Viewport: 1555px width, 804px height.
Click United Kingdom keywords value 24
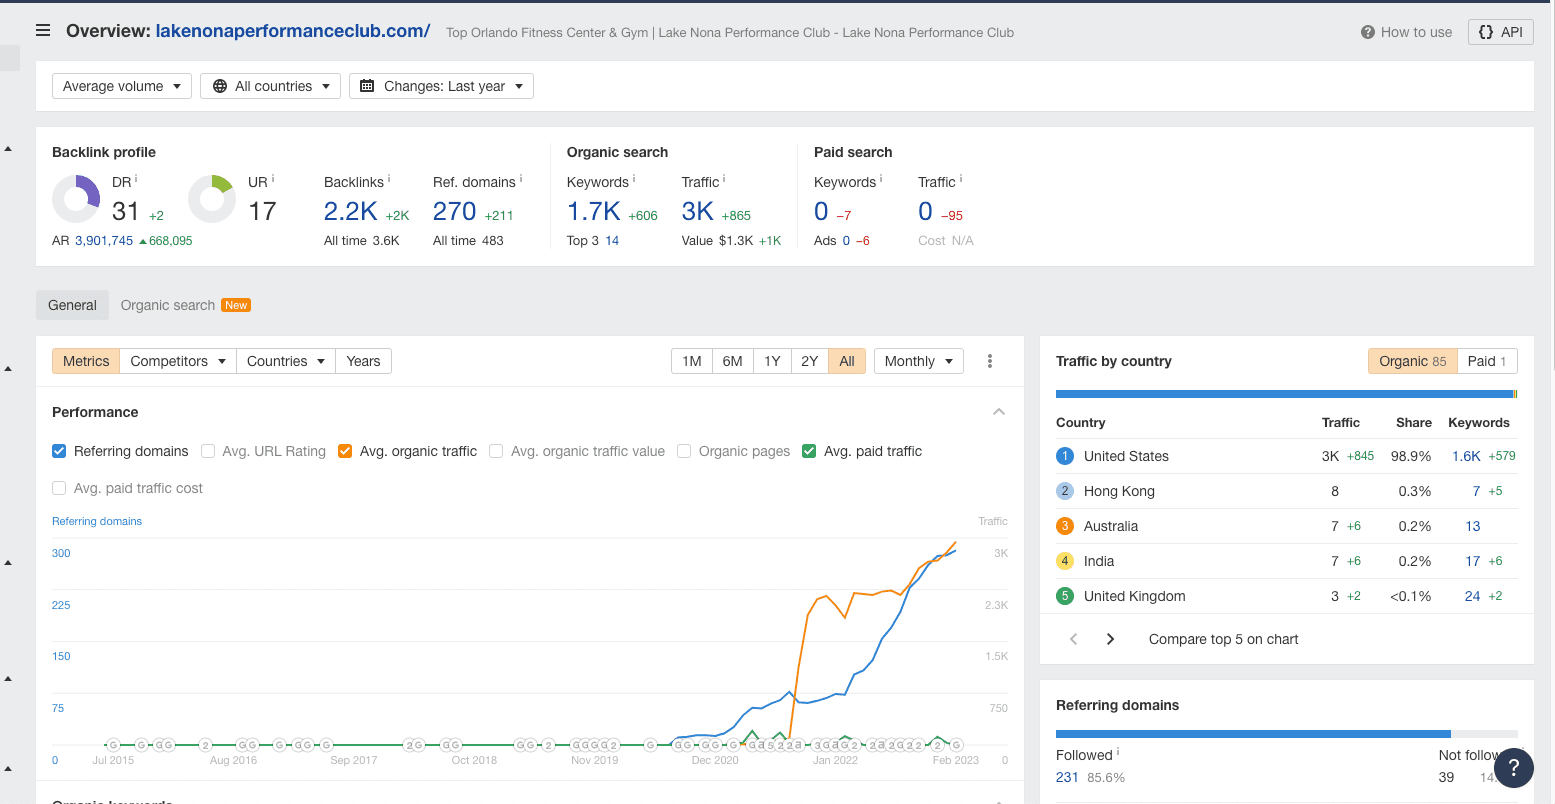click(x=1472, y=596)
